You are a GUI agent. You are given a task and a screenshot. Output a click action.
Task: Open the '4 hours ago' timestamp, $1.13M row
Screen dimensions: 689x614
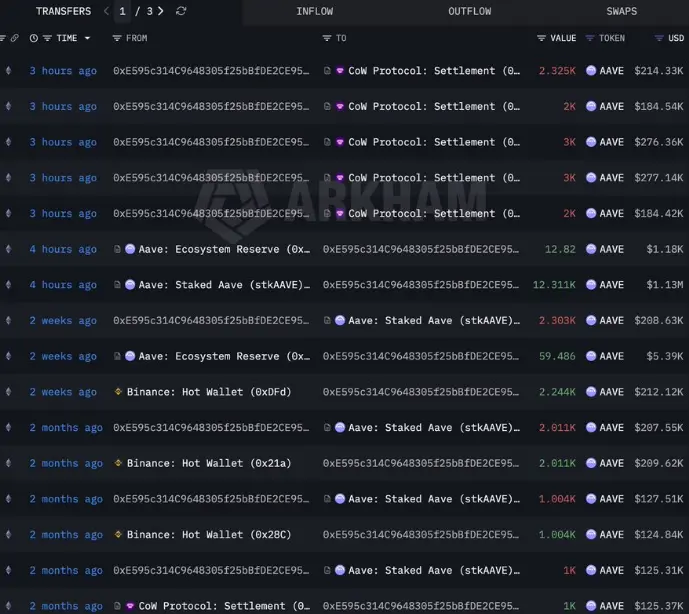tap(63, 285)
